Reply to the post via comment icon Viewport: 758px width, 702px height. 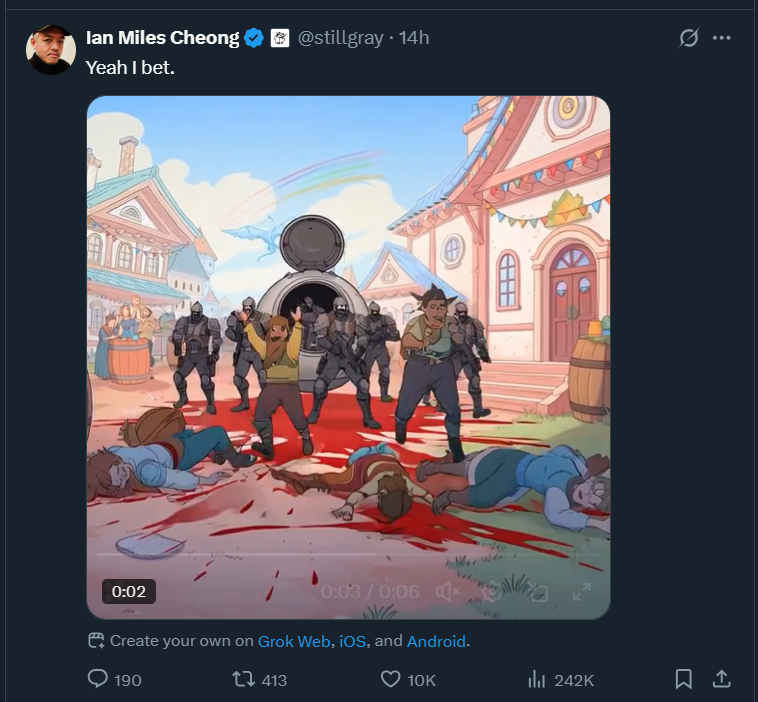[x=98, y=679]
